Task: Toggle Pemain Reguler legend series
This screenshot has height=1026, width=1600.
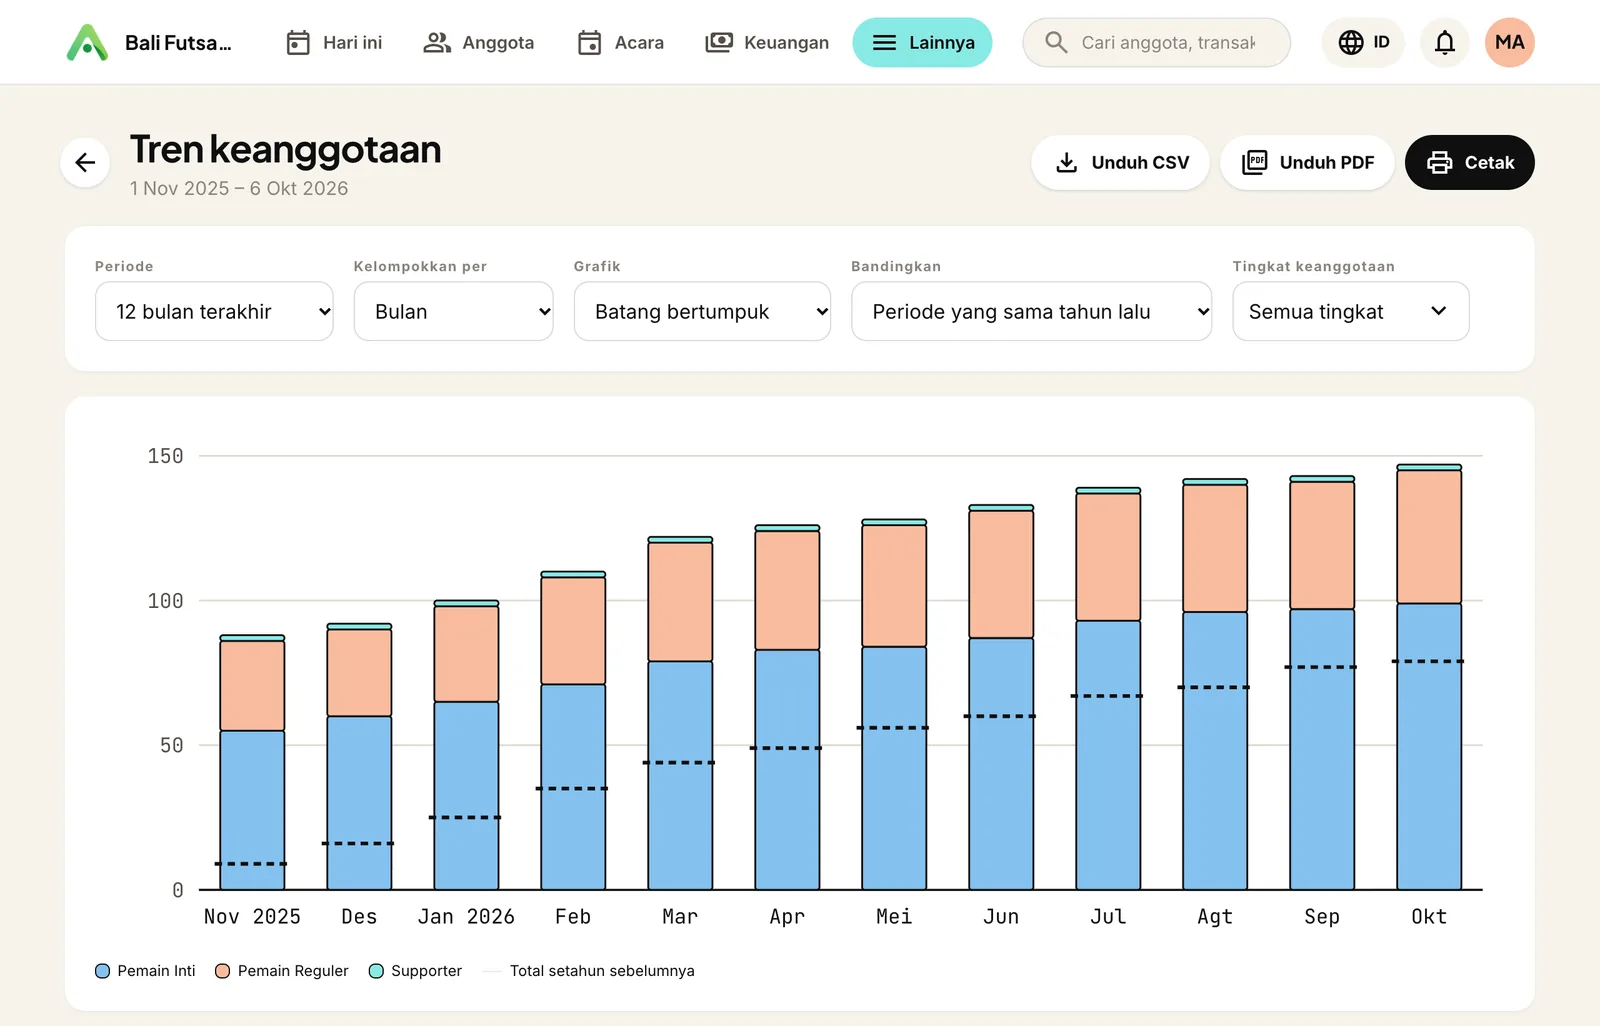Action: click(282, 971)
